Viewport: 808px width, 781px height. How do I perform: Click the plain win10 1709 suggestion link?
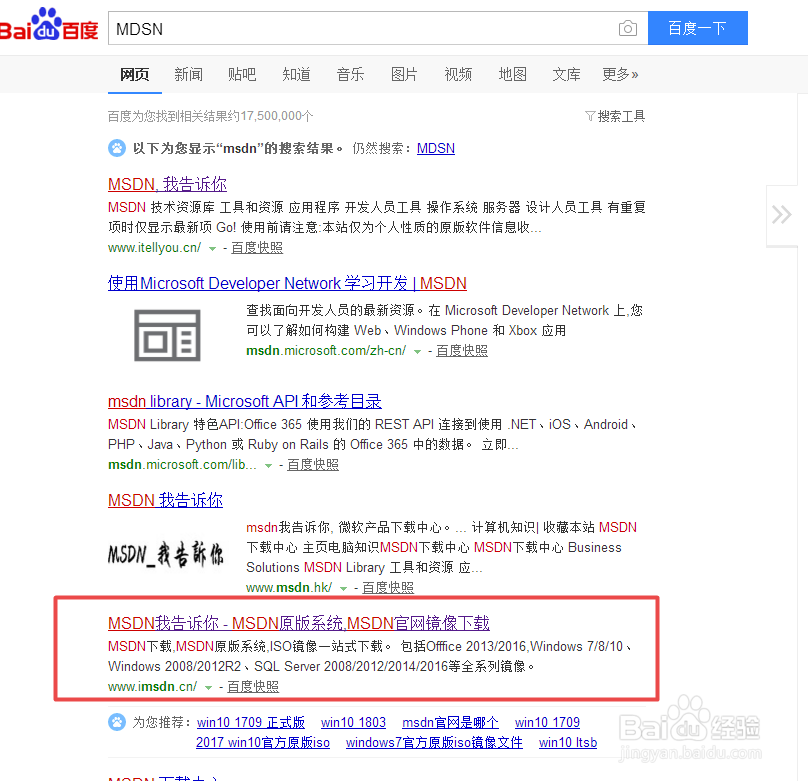pos(547,722)
